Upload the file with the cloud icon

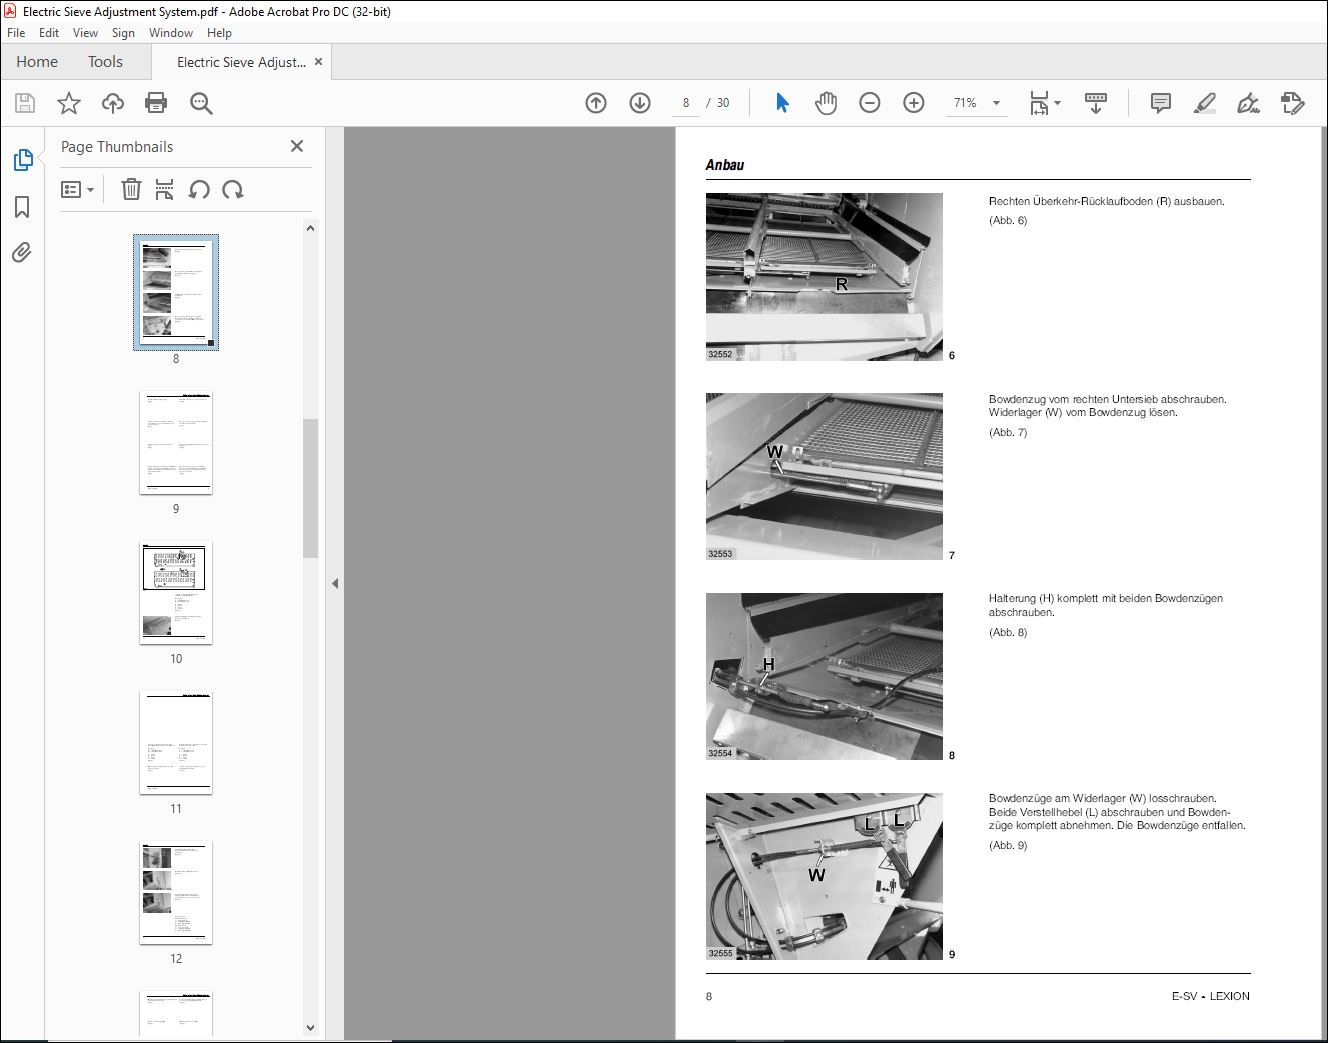point(113,103)
